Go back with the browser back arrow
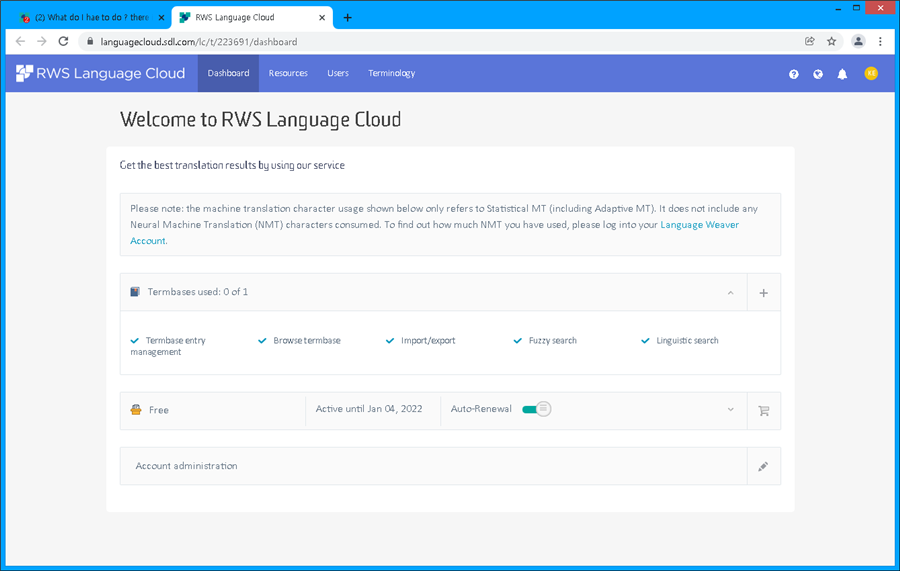900x571 pixels. point(20,41)
